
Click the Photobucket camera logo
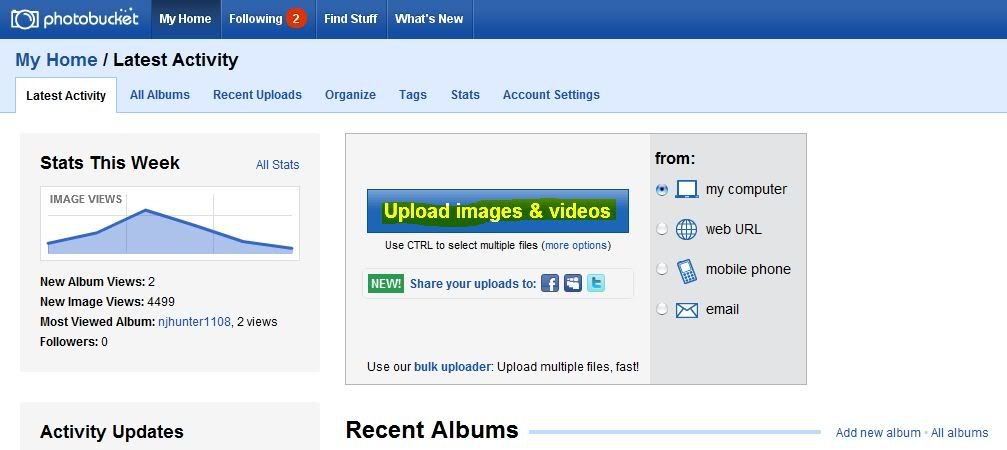(25, 19)
